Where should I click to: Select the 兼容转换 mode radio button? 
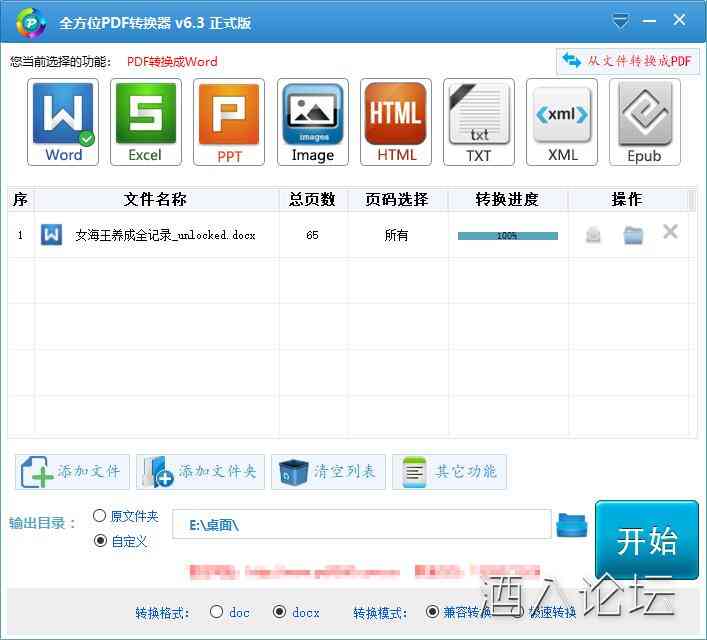pos(432,612)
